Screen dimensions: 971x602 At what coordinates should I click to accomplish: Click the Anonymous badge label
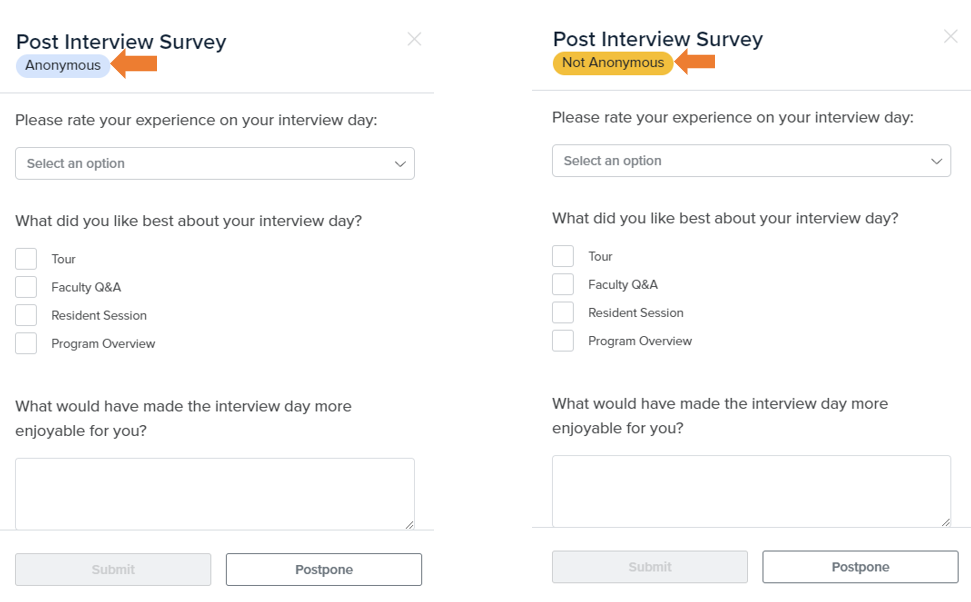[x=63, y=66]
